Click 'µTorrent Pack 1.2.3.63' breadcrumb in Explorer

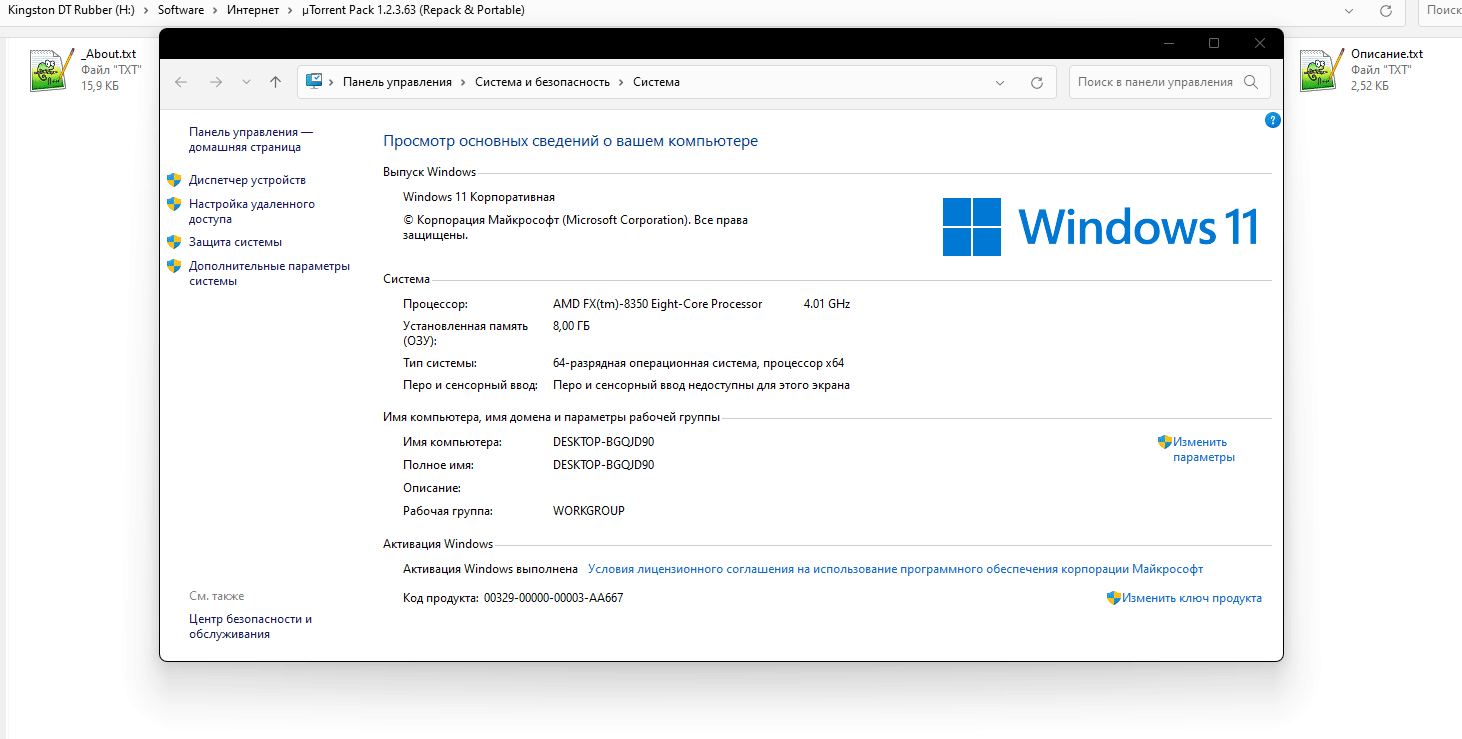coord(413,10)
